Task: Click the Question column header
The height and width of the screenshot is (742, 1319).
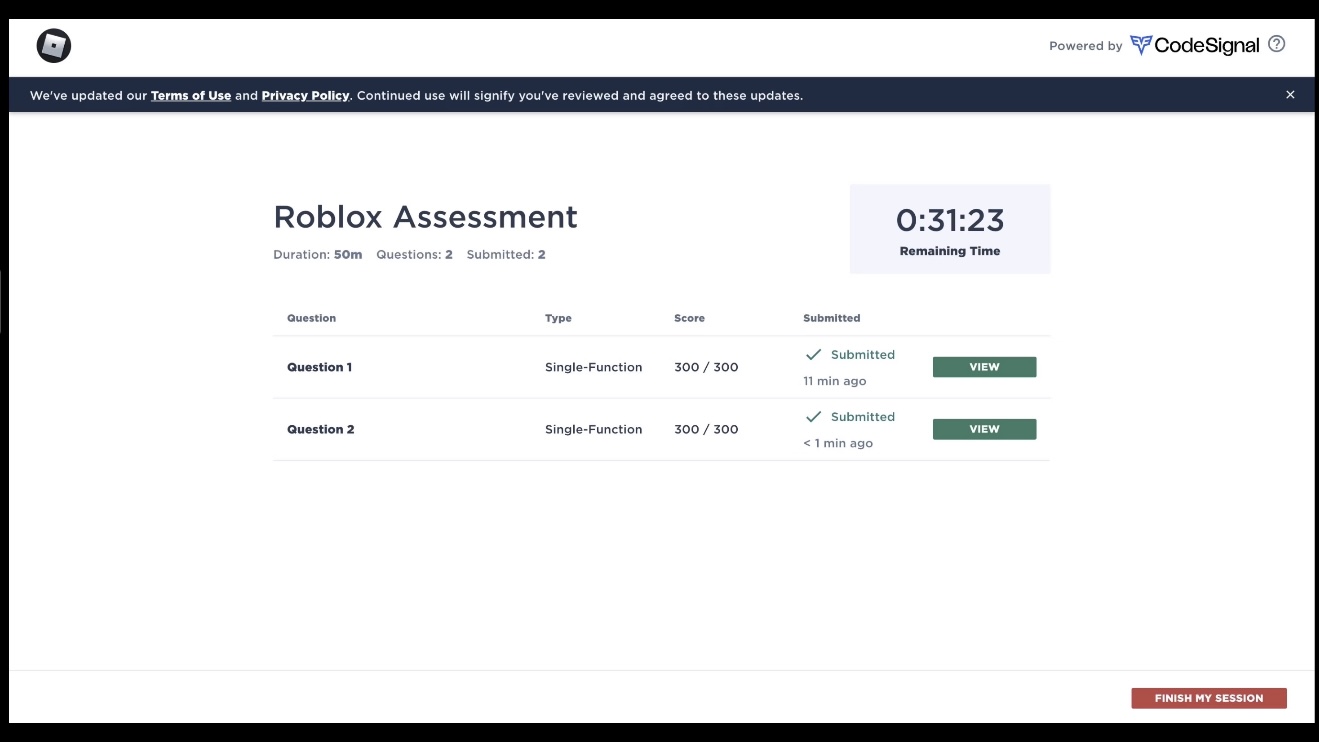Action: [311, 318]
